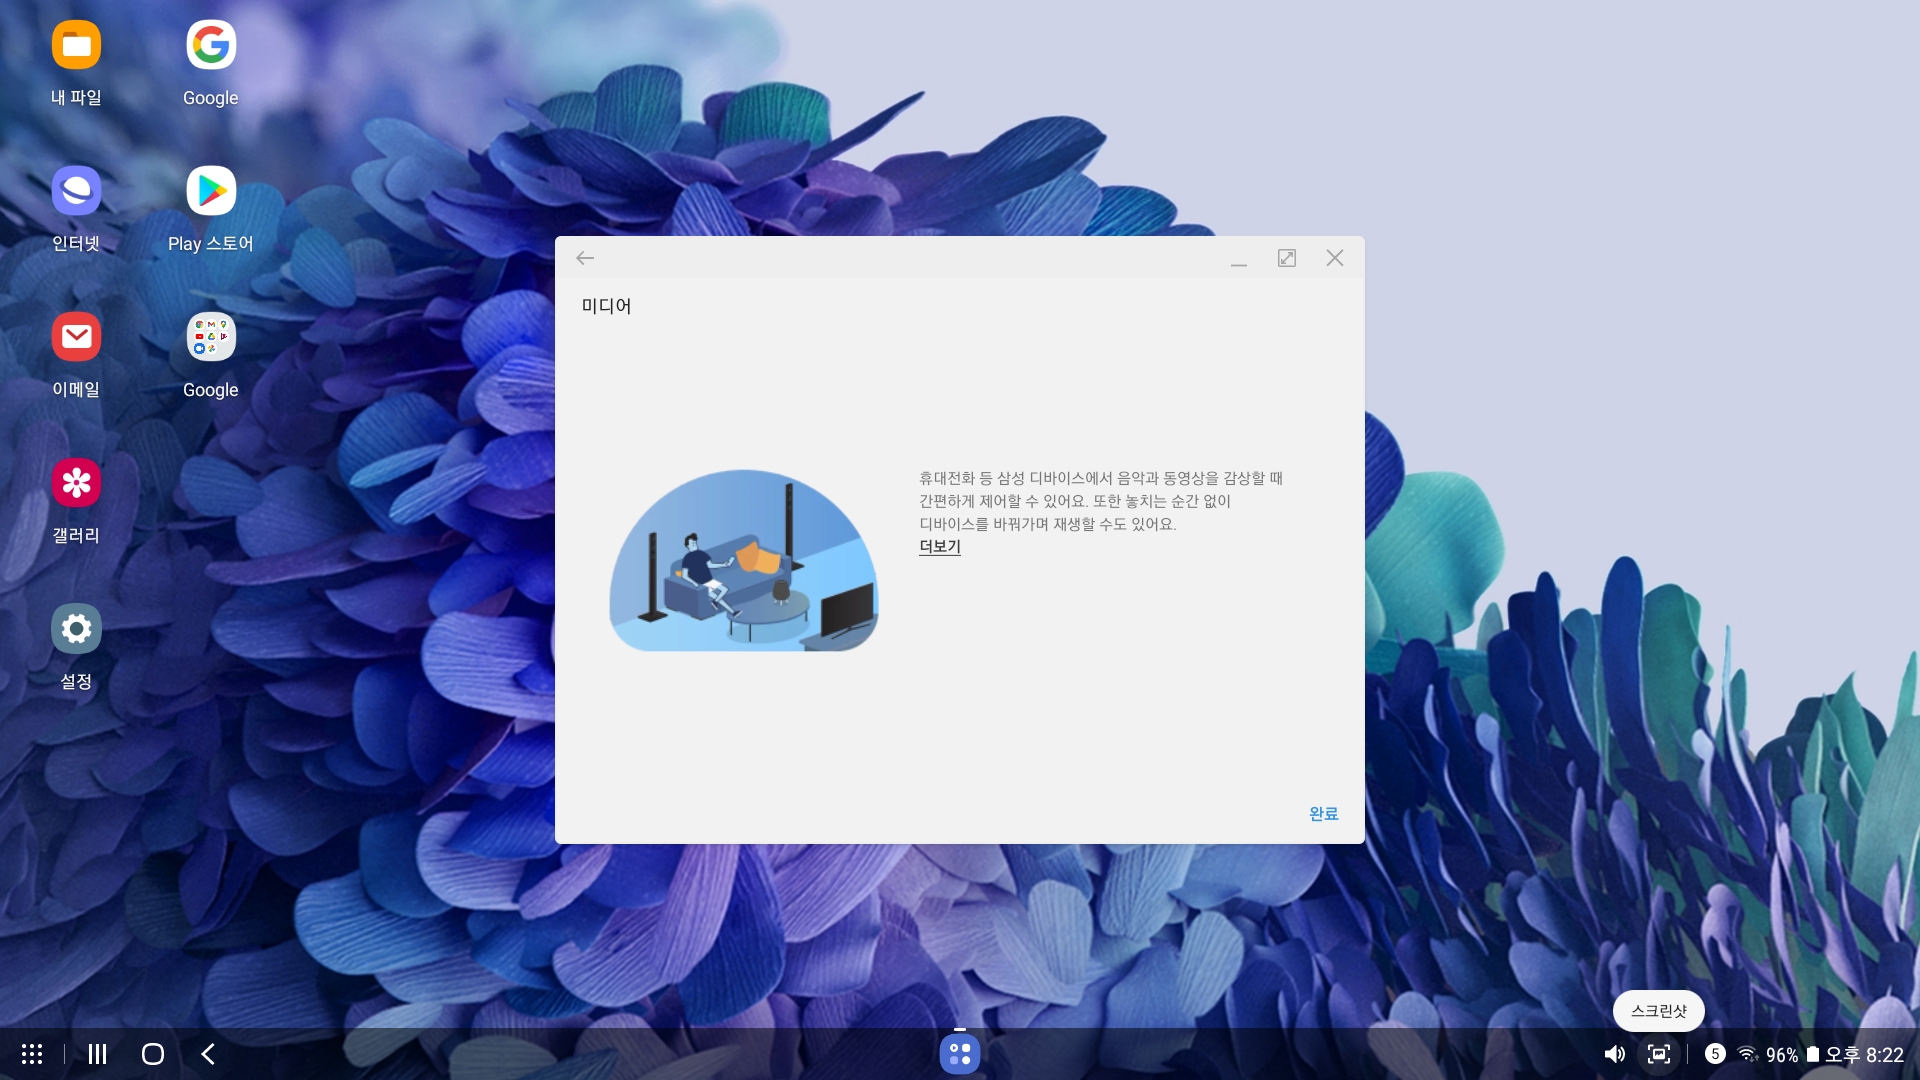Open volume control from the taskbar
Viewport: 1920px width, 1080px height.
click(x=1614, y=1054)
